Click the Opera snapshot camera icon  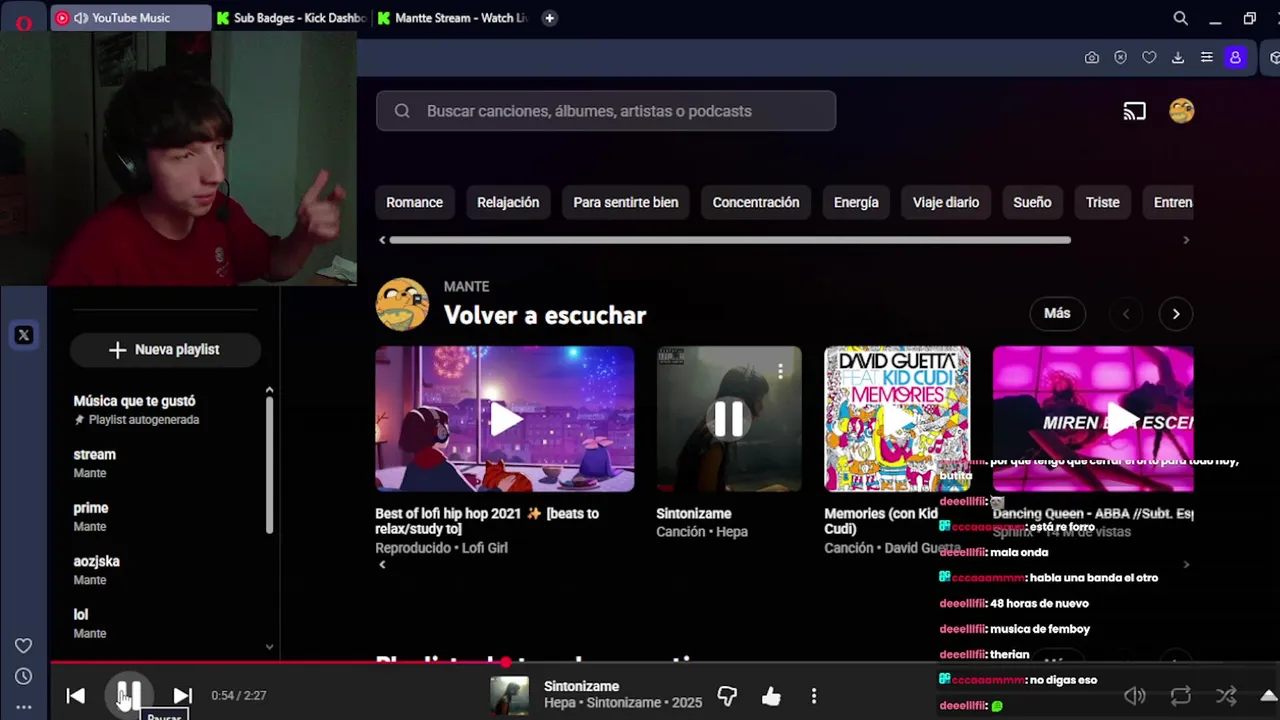pos(1092,58)
